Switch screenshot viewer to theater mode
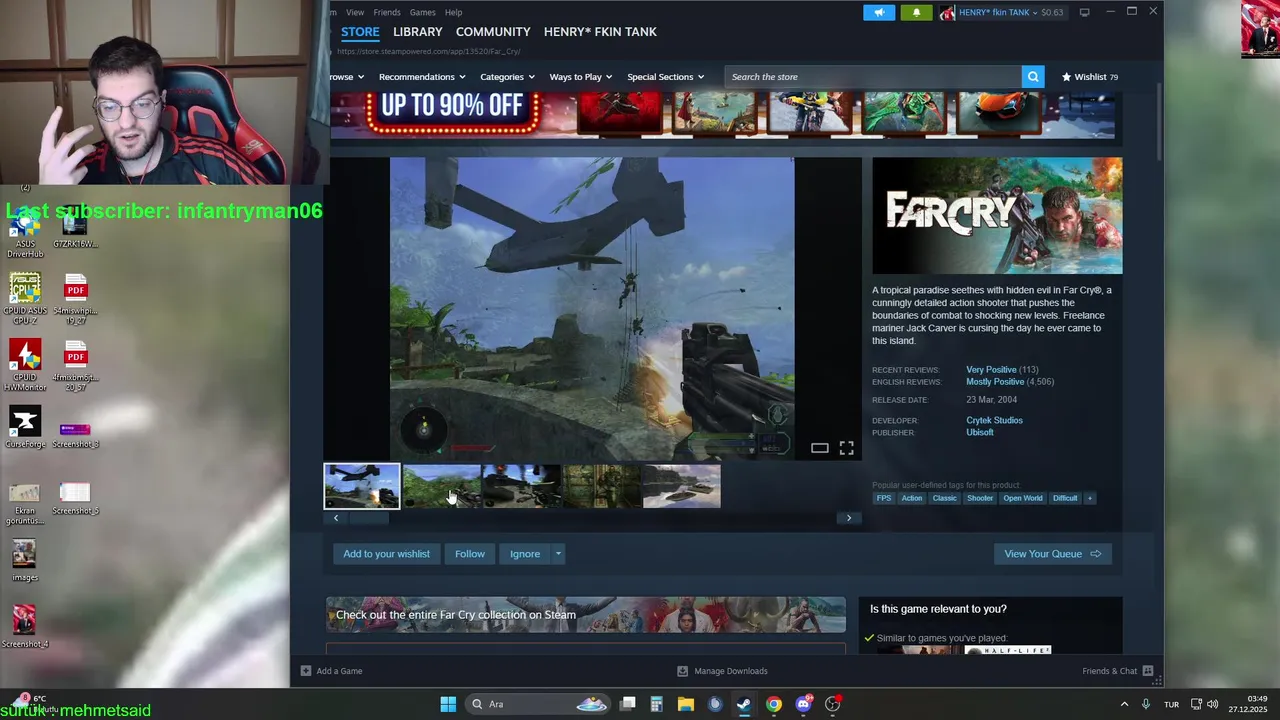The height and width of the screenshot is (720, 1280). (819, 448)
